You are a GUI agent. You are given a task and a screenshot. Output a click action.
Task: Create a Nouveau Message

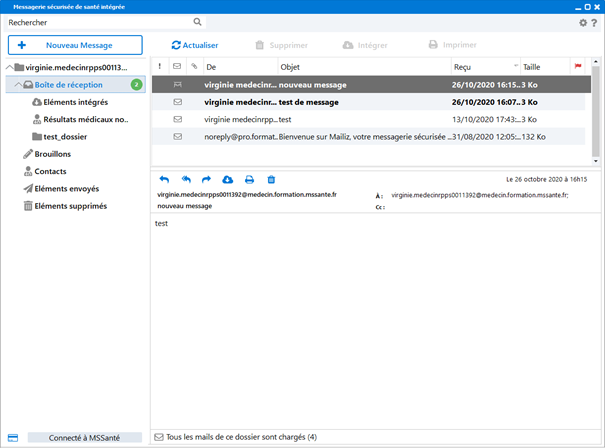coord(75,45)
